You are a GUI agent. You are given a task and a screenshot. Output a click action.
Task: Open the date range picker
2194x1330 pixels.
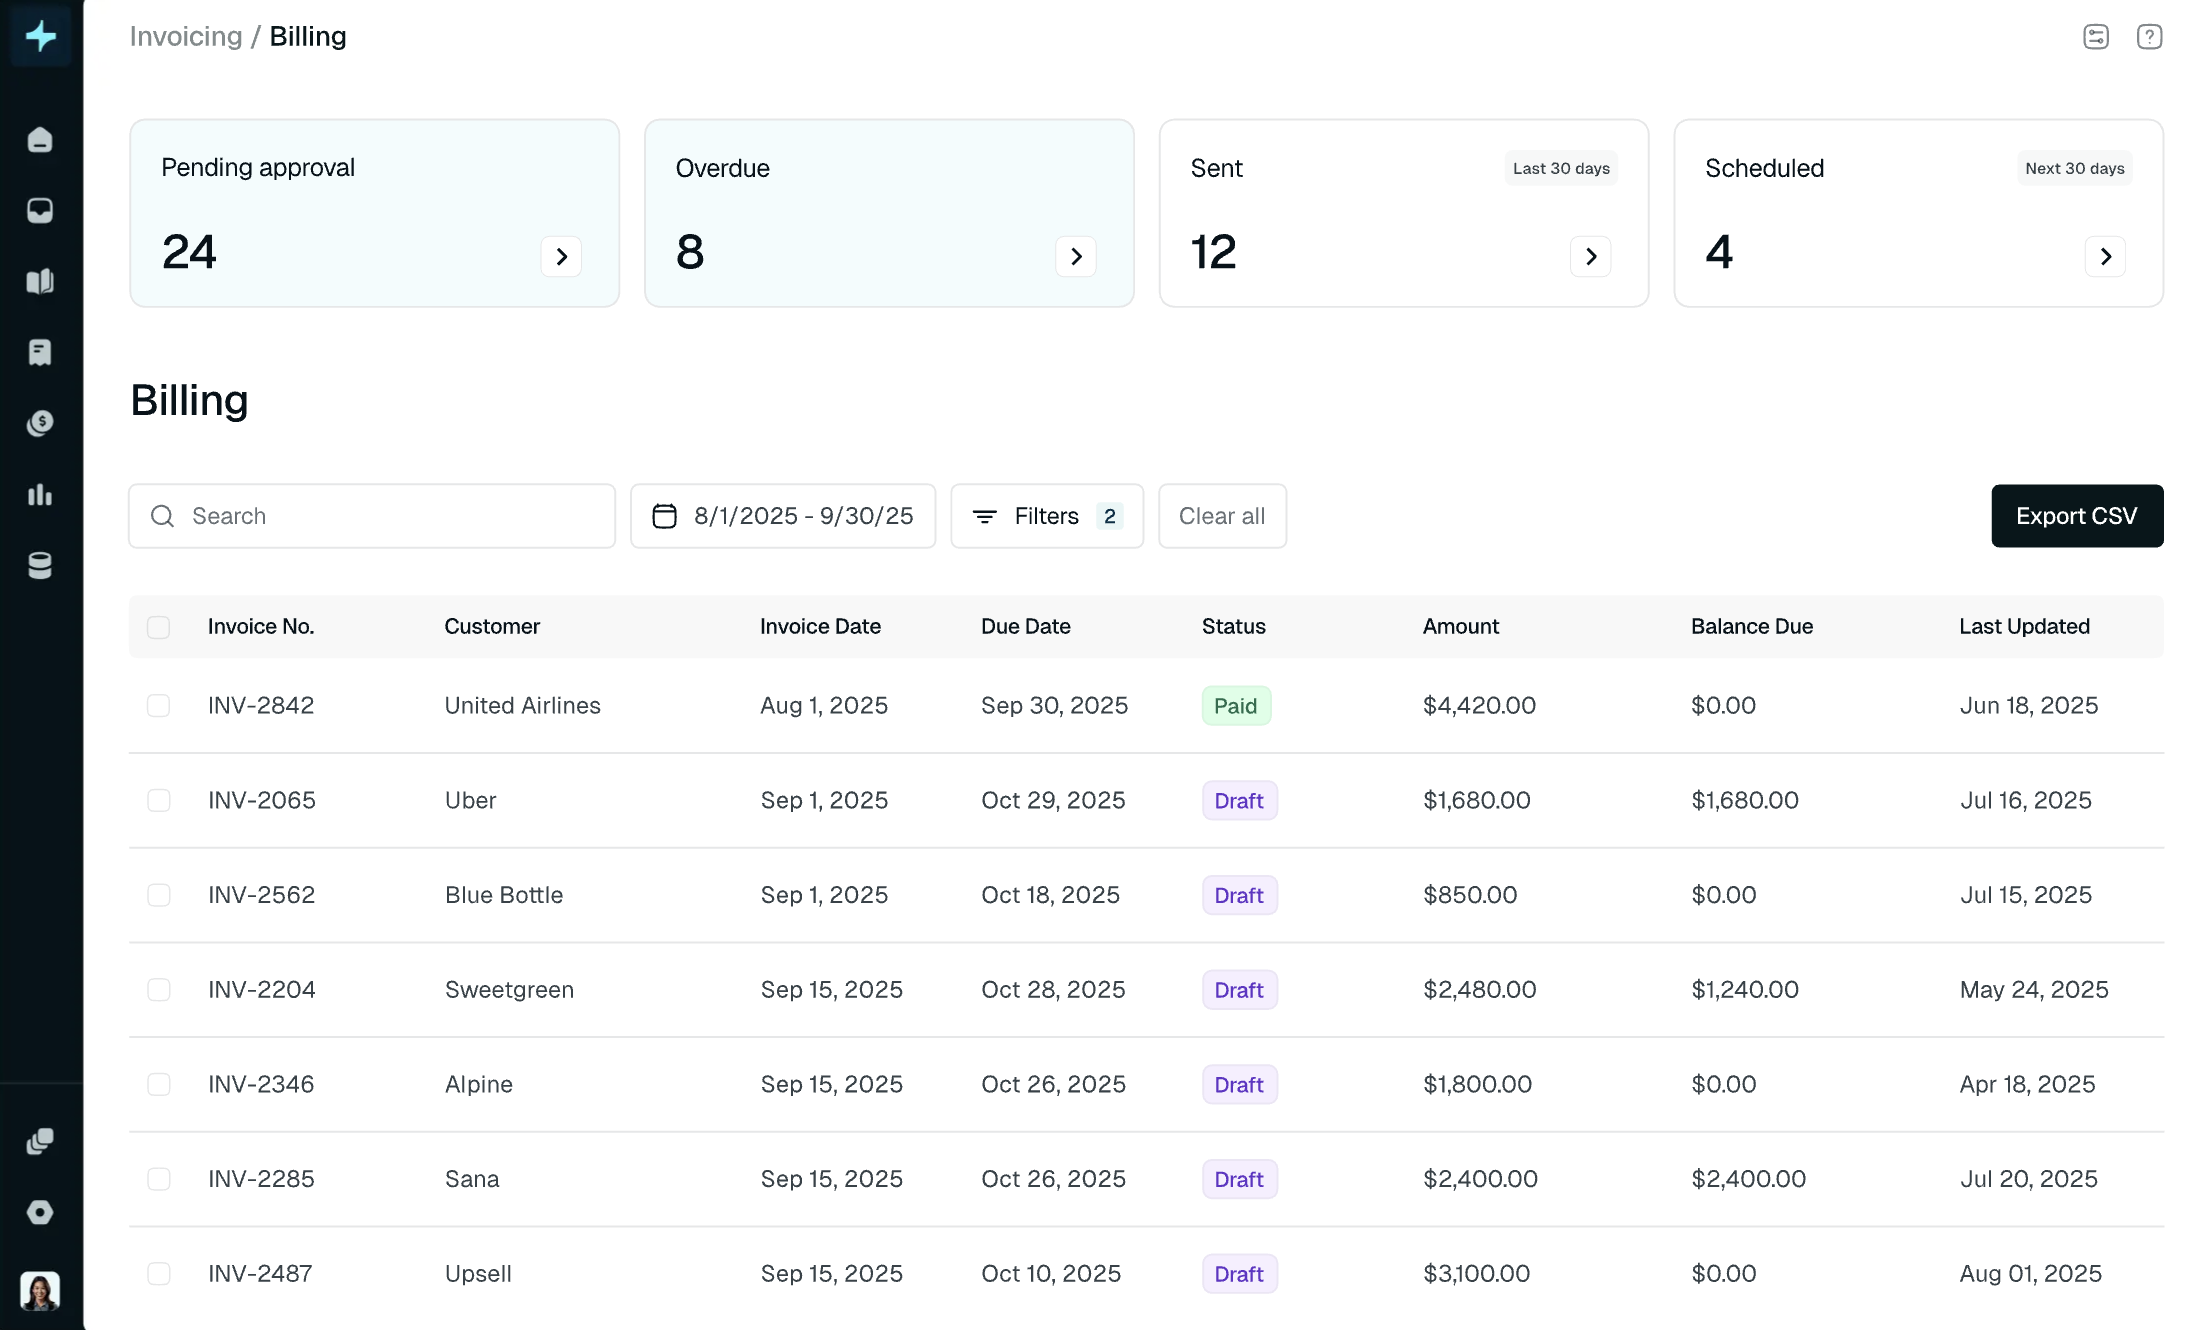point(783,516)
